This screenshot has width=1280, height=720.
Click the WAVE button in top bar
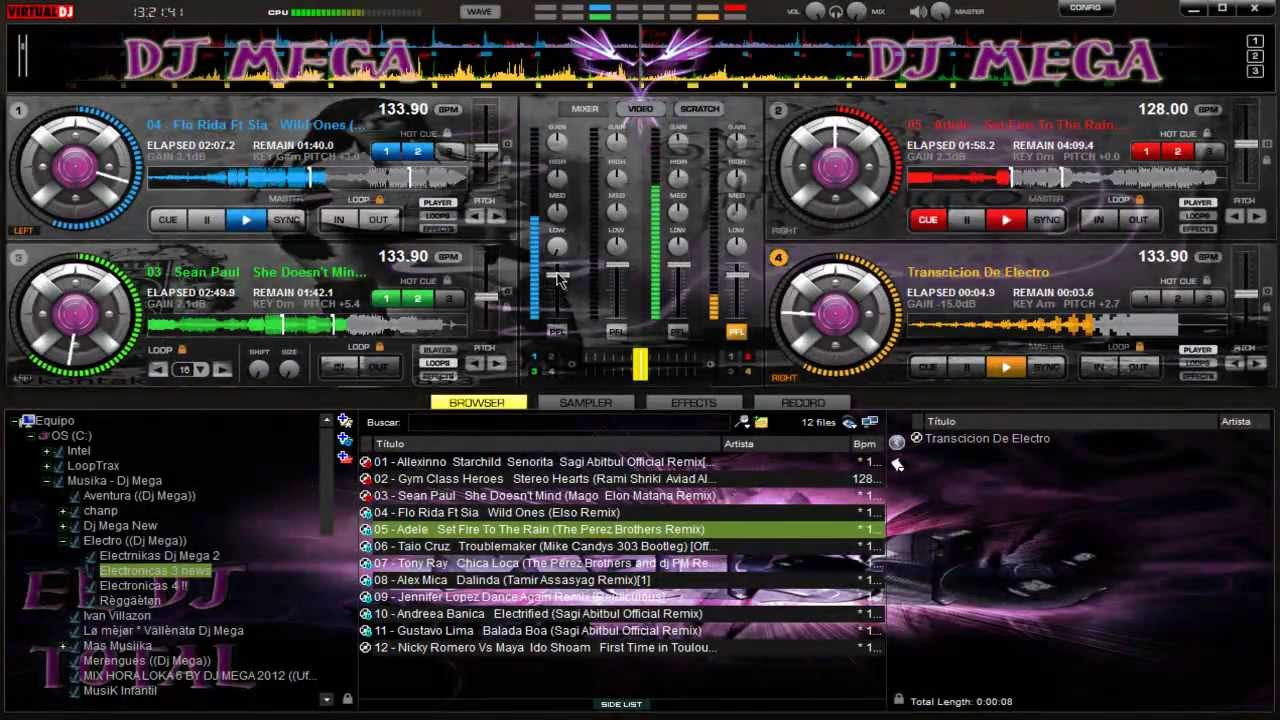[479, 12]
